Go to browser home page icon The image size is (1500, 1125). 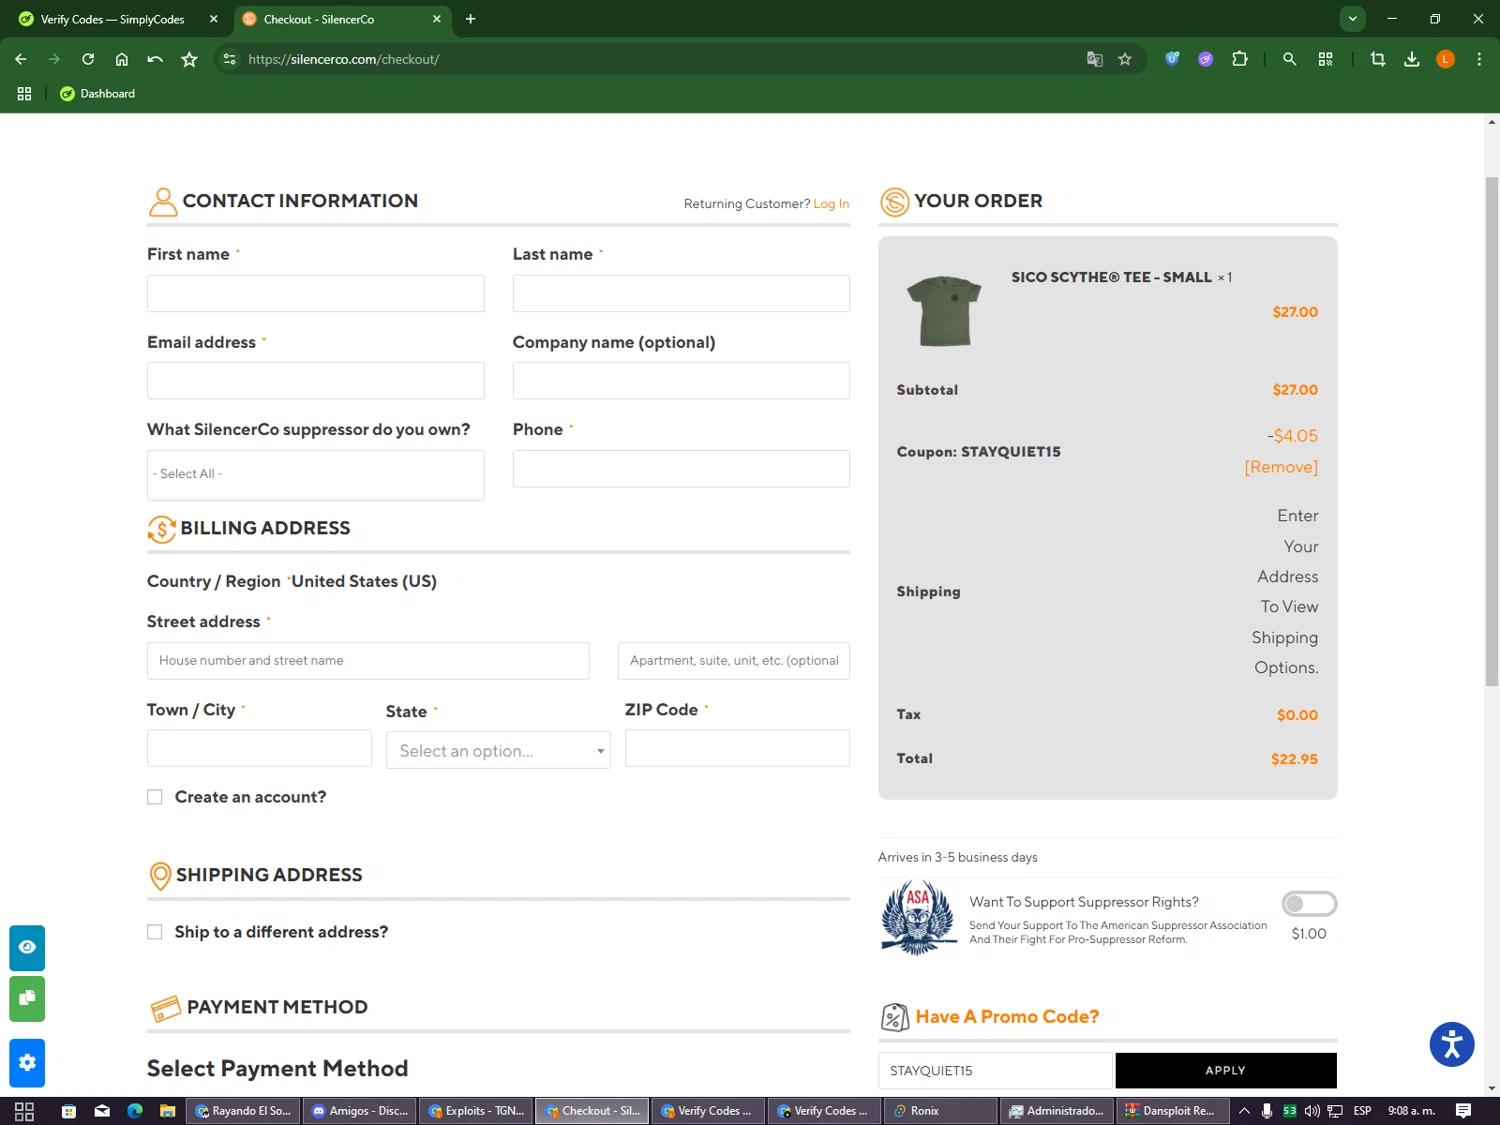point(122,59)
